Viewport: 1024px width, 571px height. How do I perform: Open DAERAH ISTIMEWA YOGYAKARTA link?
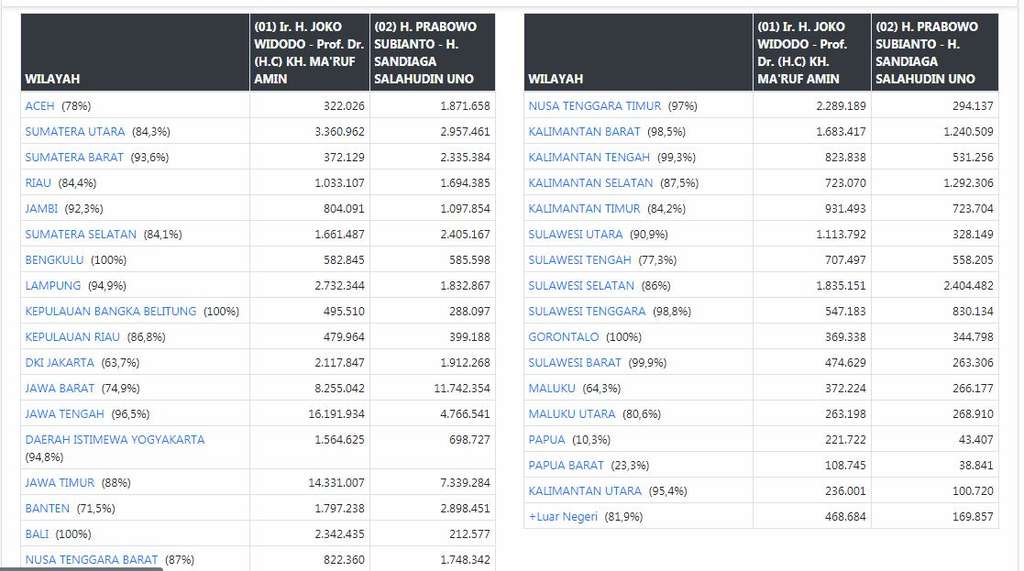(x=115, y=440)
